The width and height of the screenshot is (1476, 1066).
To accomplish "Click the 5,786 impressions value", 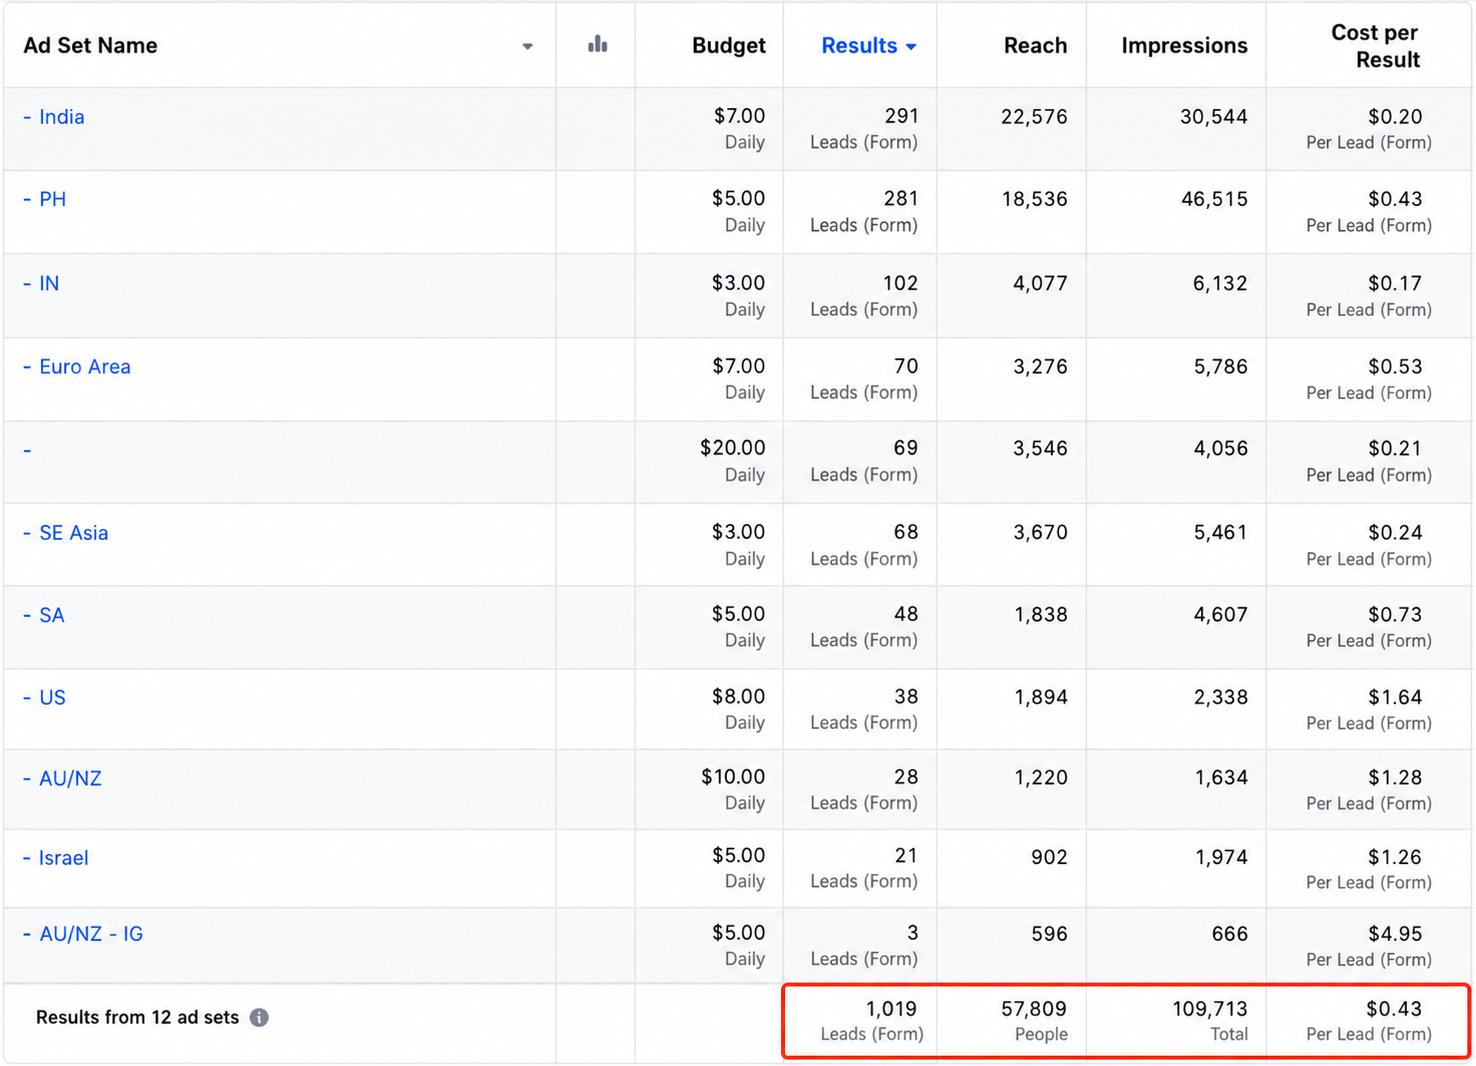I will point(1220,366).
